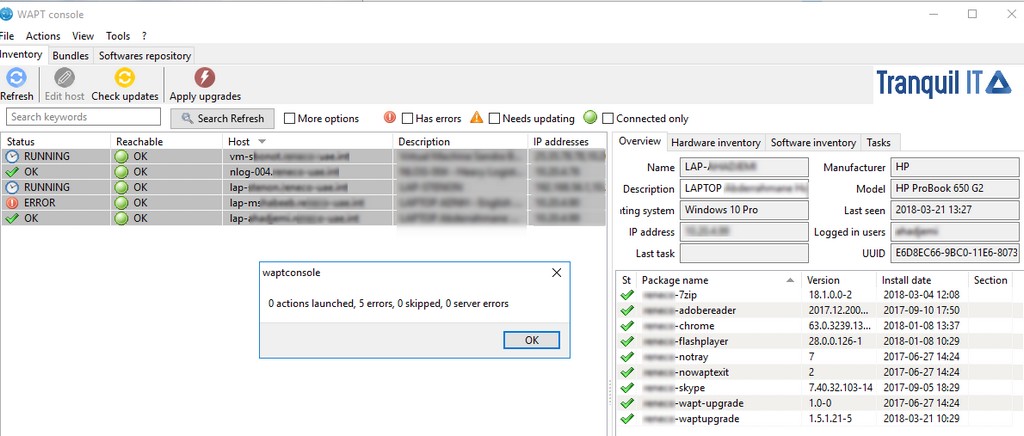This screenshot has height=436, width=1024.
Task: Click the Refresh toolbar icon
Action: point(16,78)
